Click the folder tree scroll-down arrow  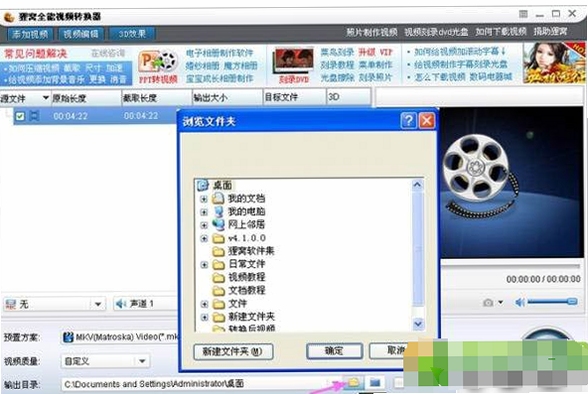pos(418,324)
